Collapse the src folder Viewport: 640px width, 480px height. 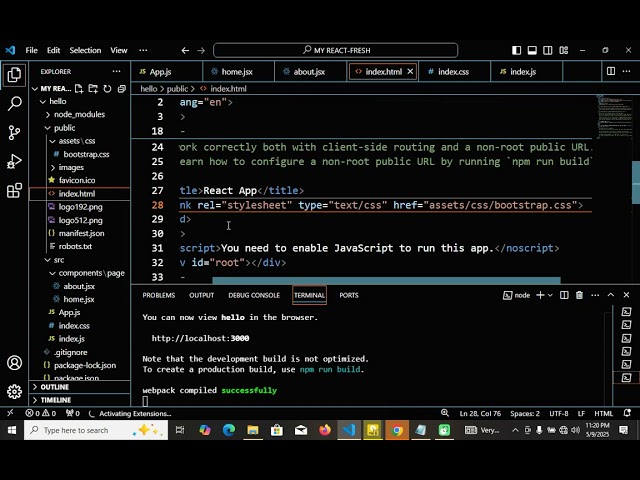pyautogui.click(x=48, y=260)
